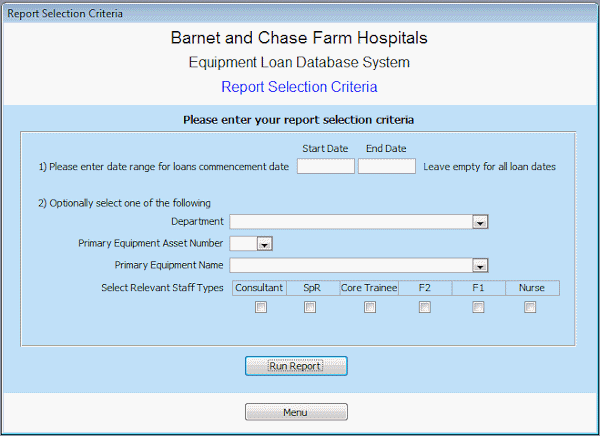Open the Department dropdown arrow
The width and height of the screenshot is (600, 436).
[480, 222]
